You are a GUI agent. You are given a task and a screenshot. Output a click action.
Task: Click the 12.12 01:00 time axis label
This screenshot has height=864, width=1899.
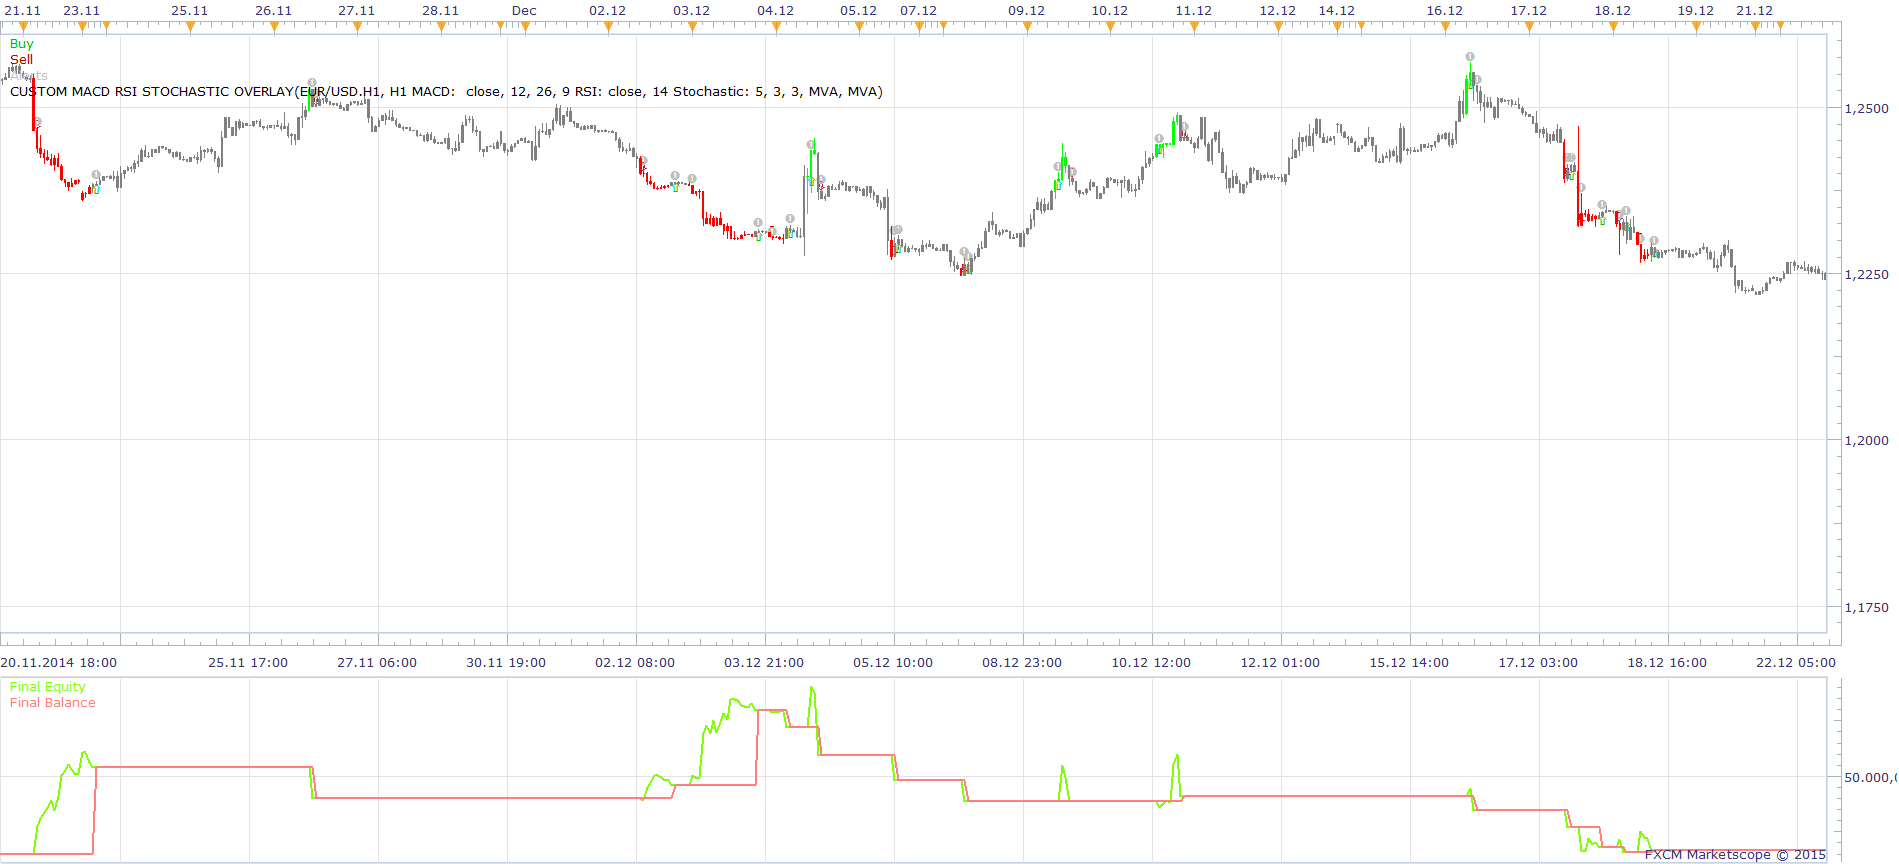[1280, 663]
